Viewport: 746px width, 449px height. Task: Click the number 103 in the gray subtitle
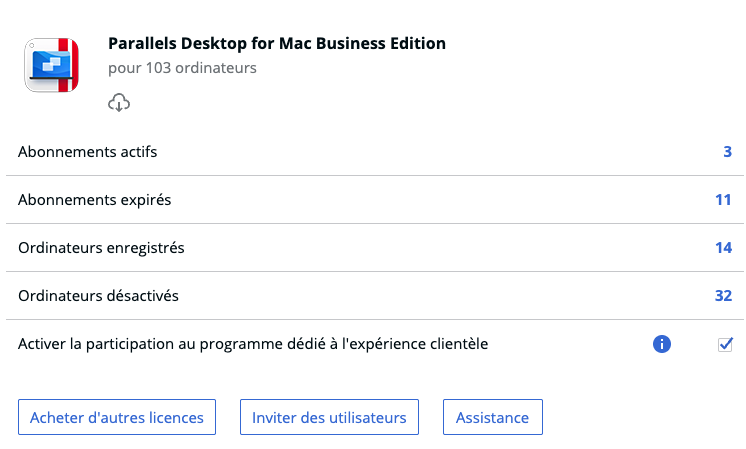[158, 68]
